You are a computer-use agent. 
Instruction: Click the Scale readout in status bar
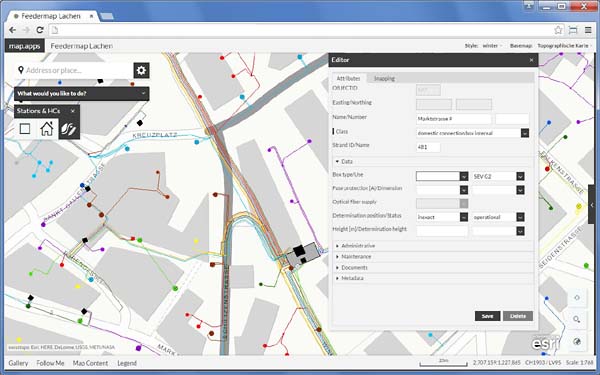[x=579, y=362]
